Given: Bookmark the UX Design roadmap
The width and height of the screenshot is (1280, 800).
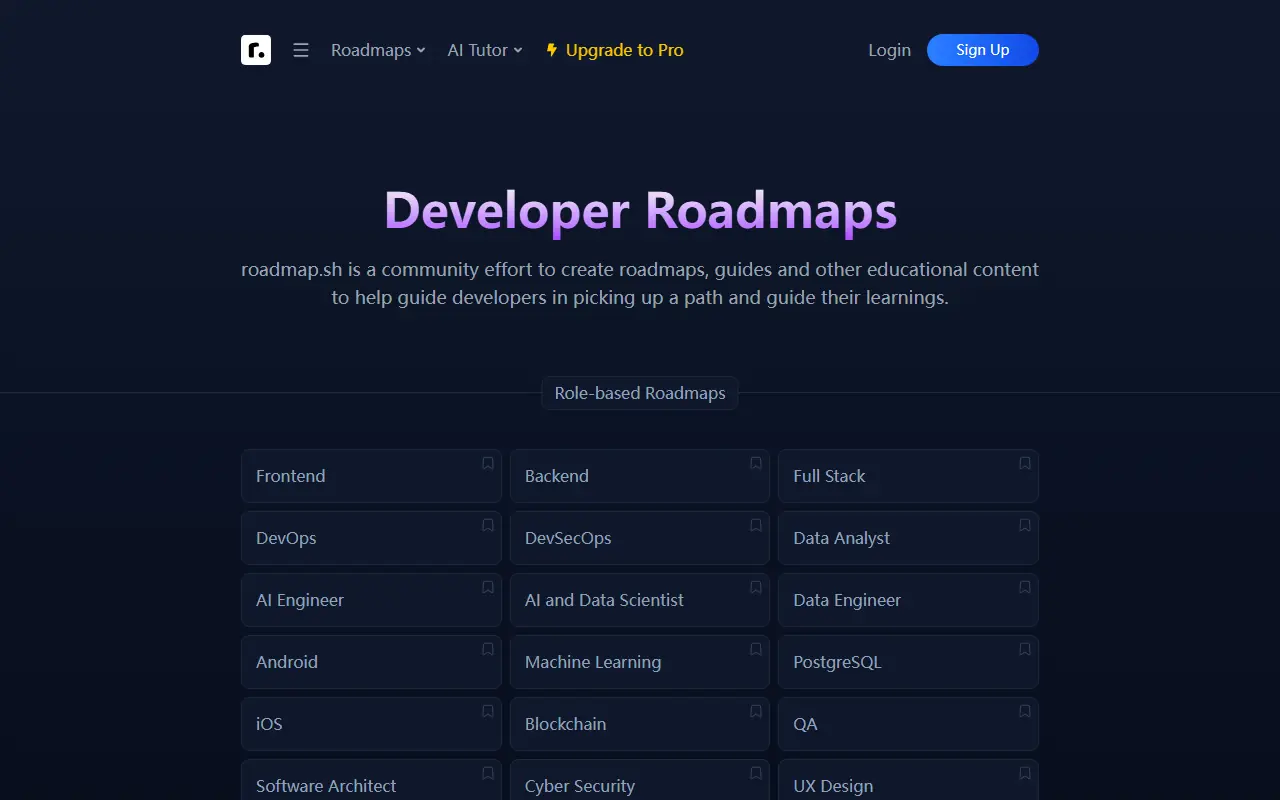Looking at the screenshot, I should [1025, 773].
